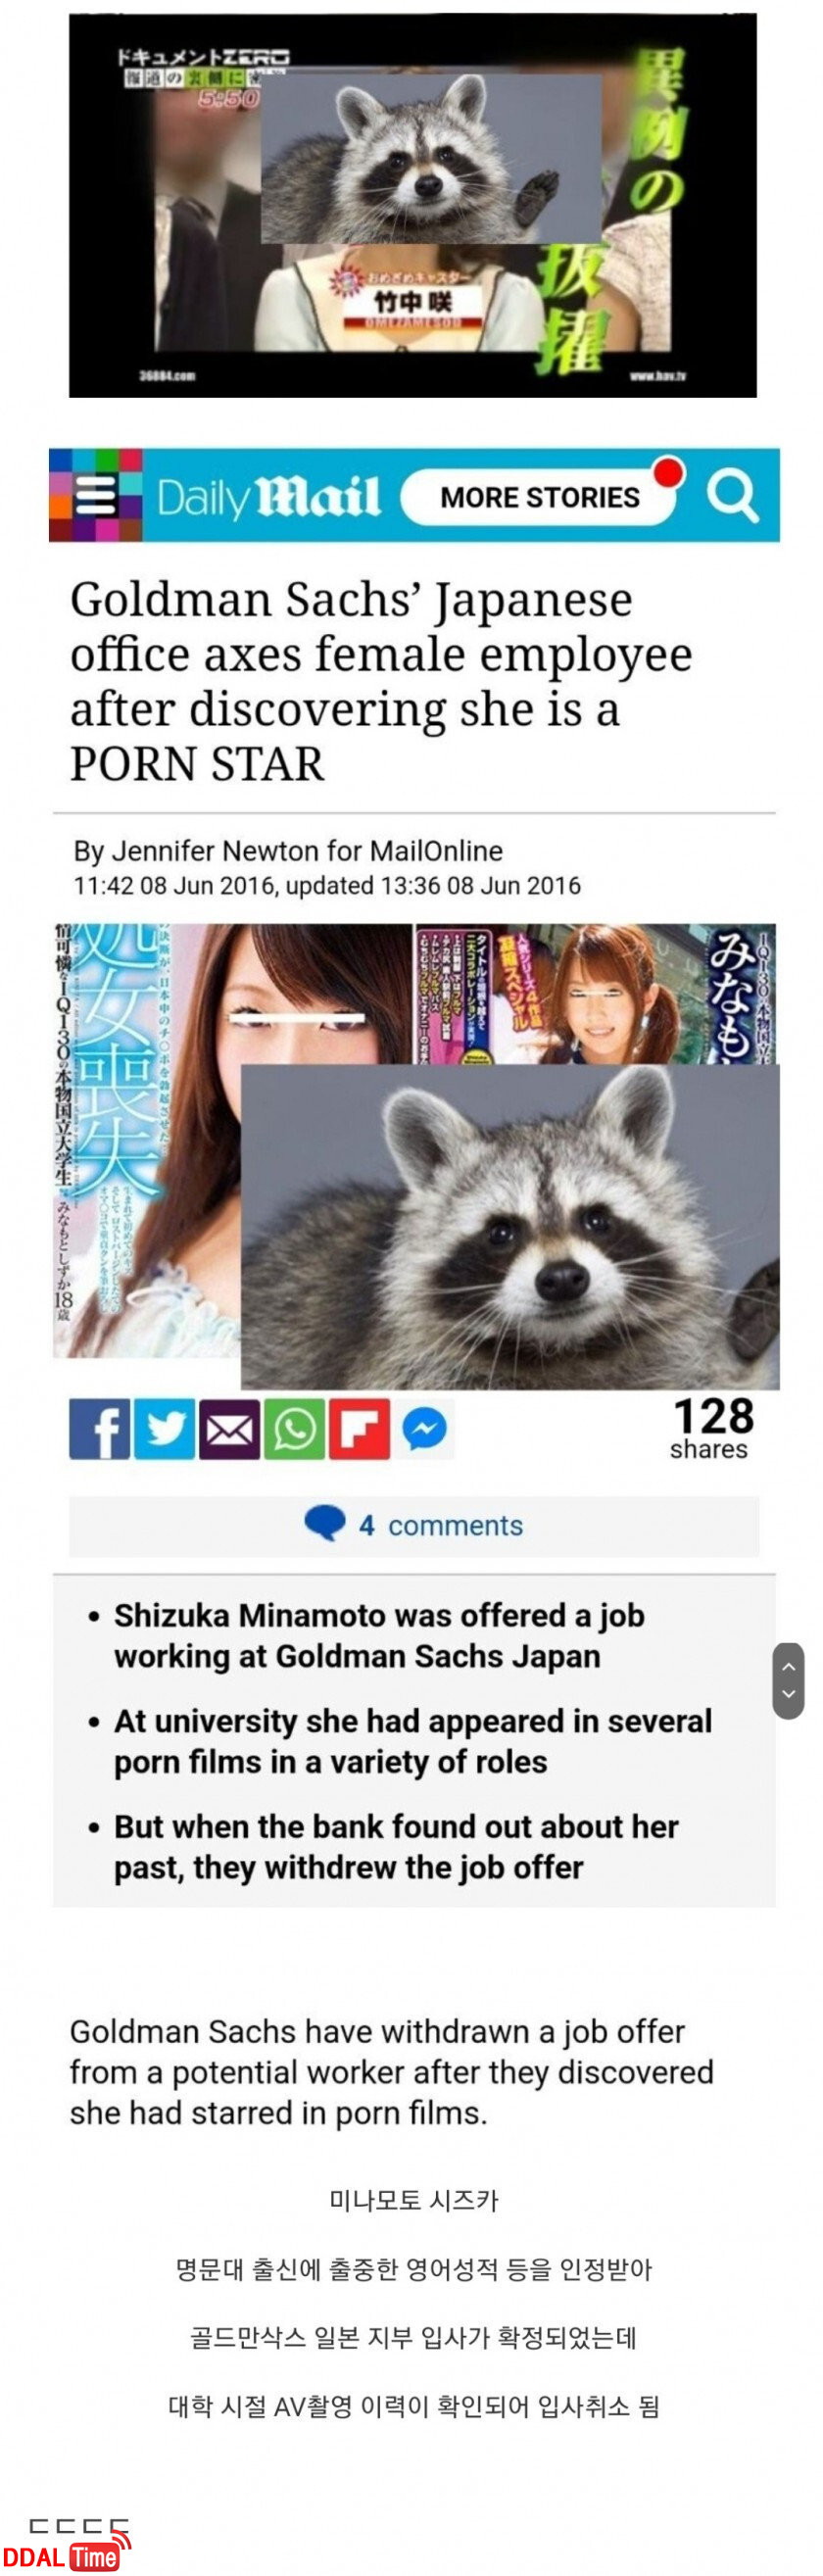The height and width of the screenshot is (2576, 823).
Task: Share article via email icon
Action: (229, 1429)
